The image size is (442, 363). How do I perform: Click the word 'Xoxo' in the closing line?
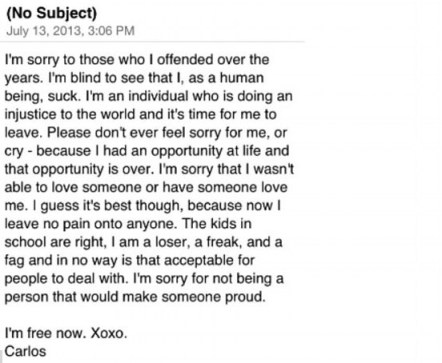(x=109, y=333)
